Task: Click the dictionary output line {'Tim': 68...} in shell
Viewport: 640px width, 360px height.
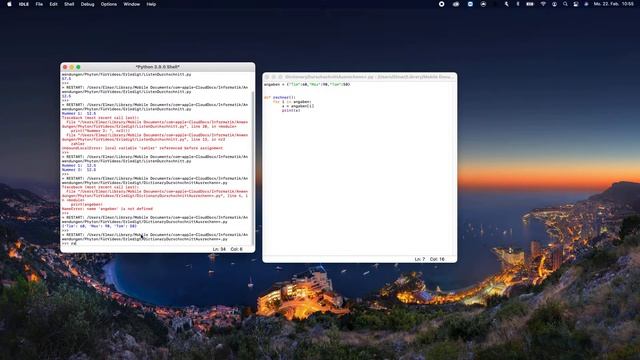Action: tap(99, 226)
